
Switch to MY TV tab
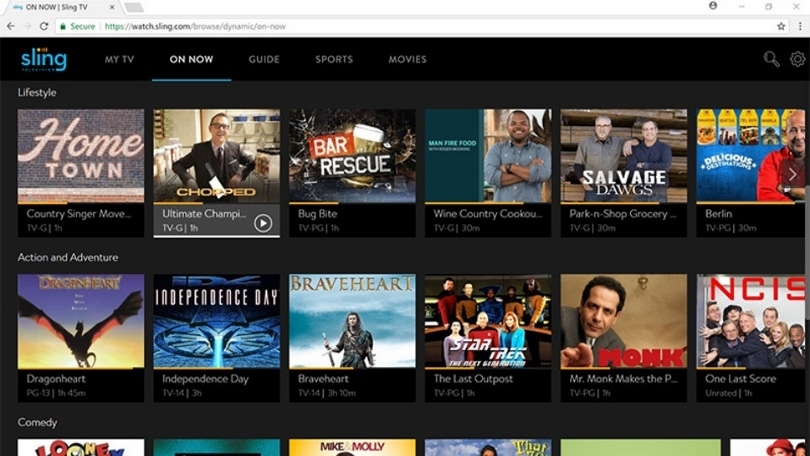119,59
